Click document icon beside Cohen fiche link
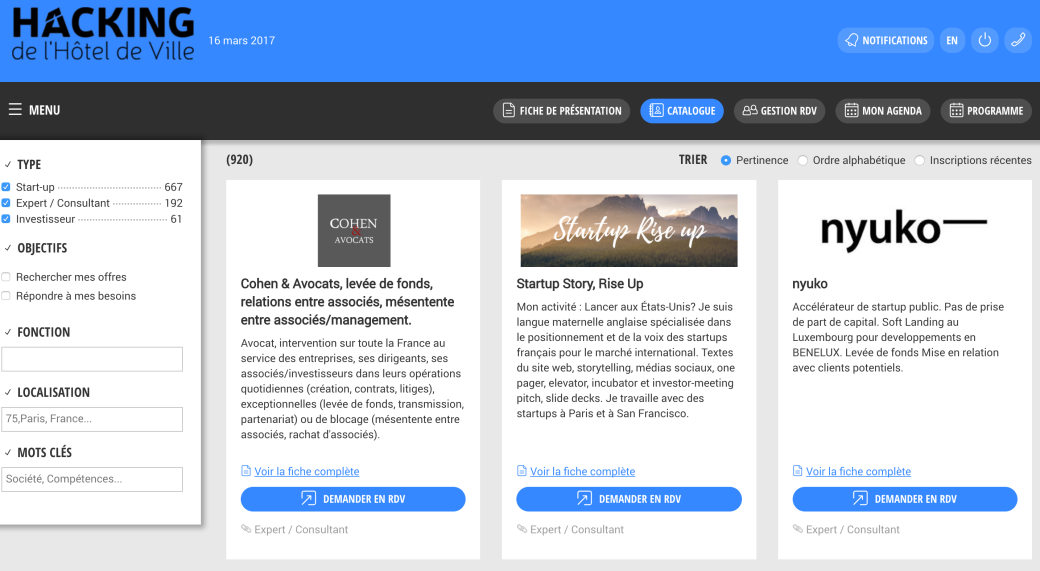 click(246, 471)
